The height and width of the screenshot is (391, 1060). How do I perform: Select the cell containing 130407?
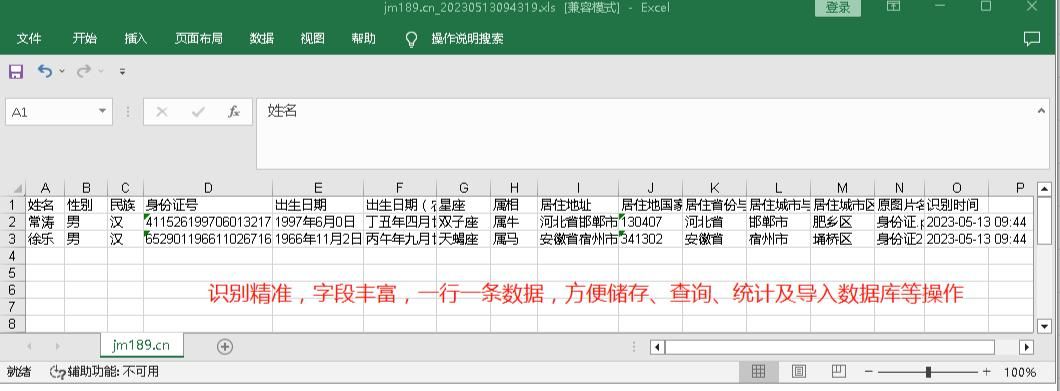(650, 221)
